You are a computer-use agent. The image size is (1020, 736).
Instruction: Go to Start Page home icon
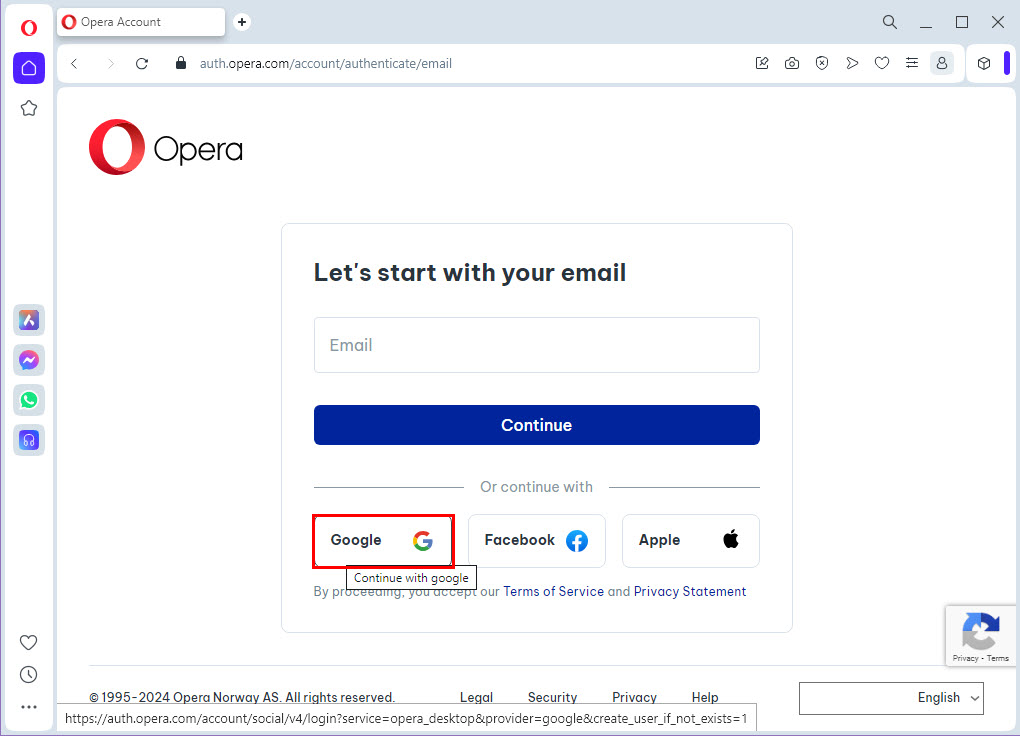29,68
